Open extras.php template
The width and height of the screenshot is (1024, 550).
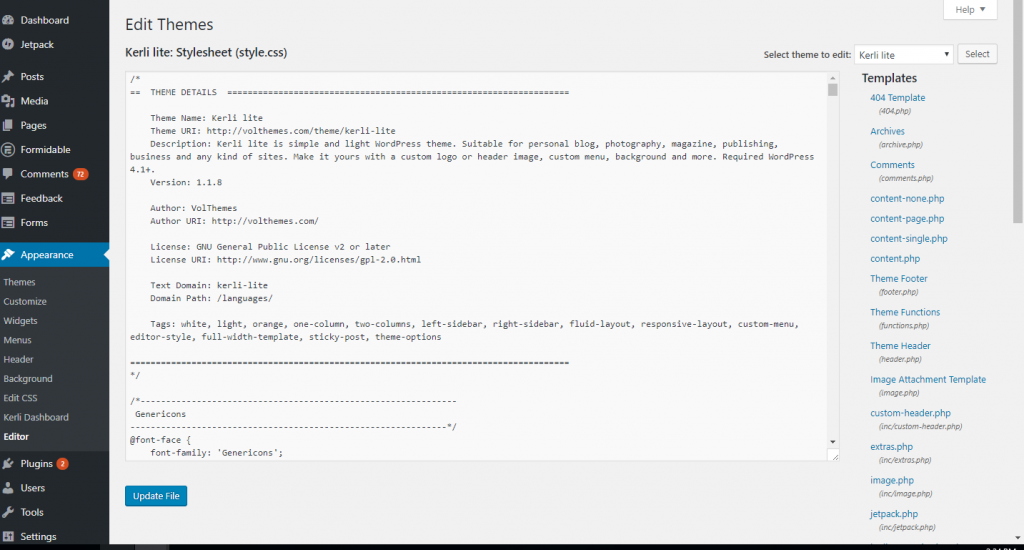click(x=891, y=447)
